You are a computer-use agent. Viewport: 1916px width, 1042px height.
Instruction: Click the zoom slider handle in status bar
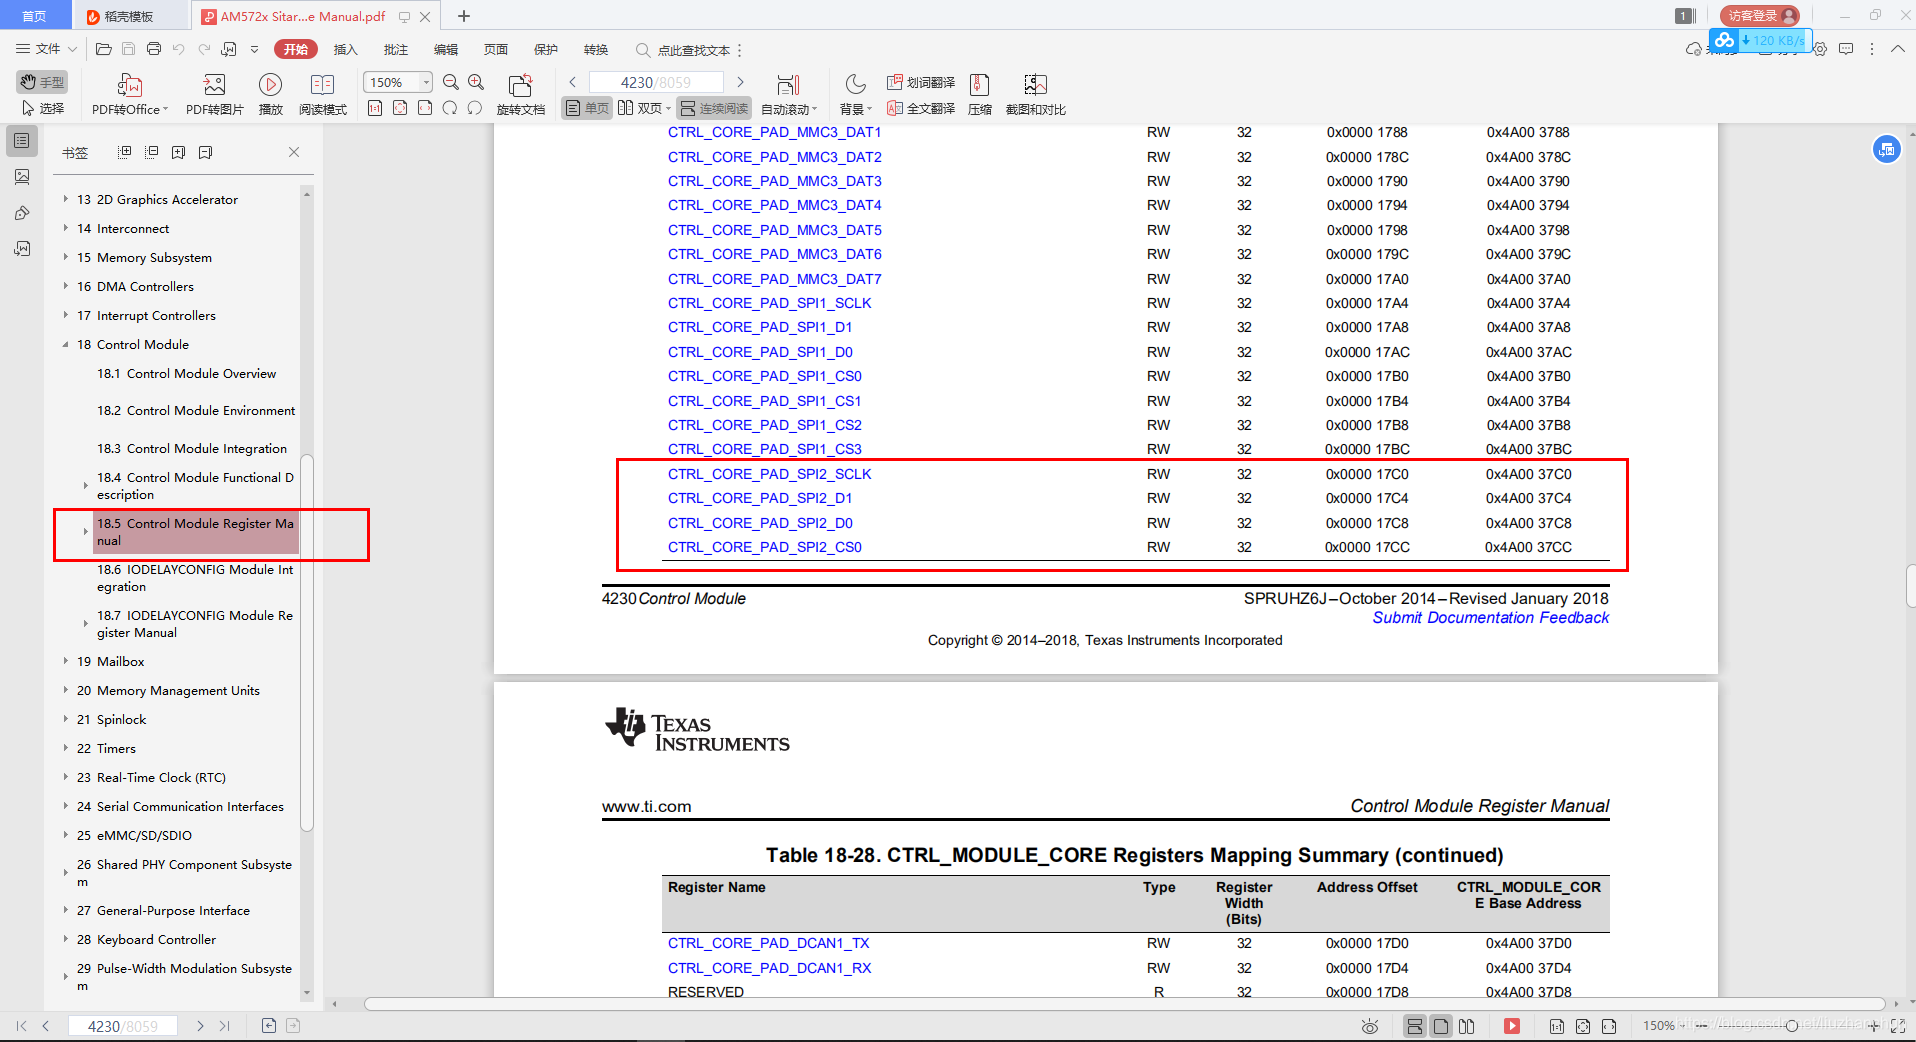pyautogui.click(x=1791, y=1026)
